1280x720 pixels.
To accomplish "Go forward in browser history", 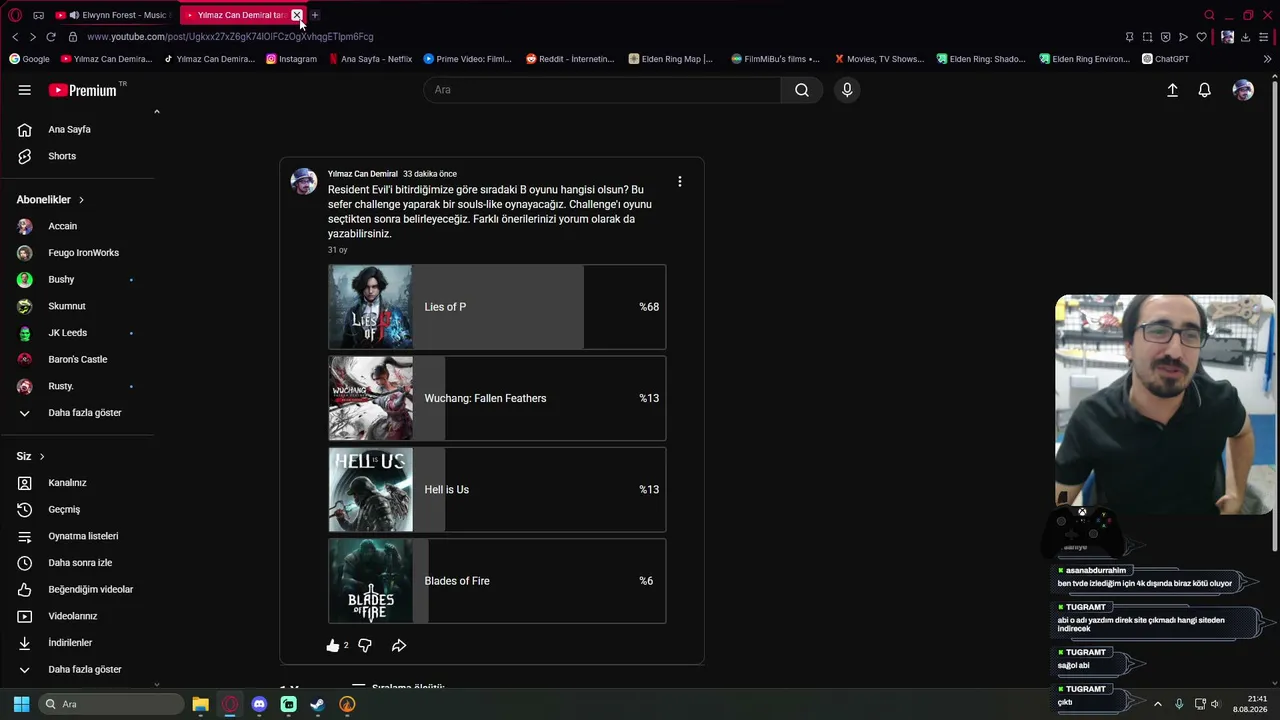I will [x=33, y=37].
